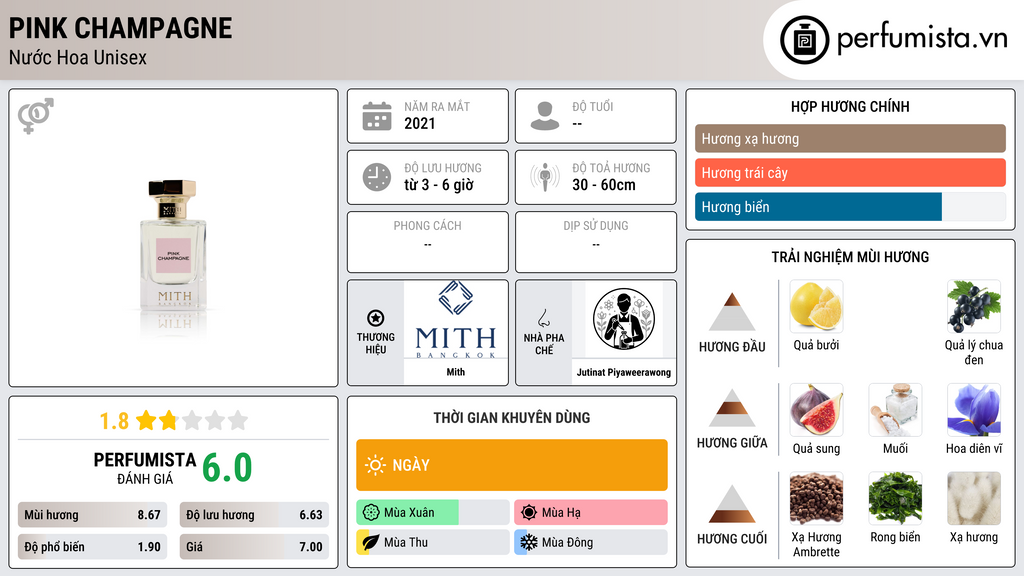Click the sillage icon beside Độ toả hương

coord(545,177)
